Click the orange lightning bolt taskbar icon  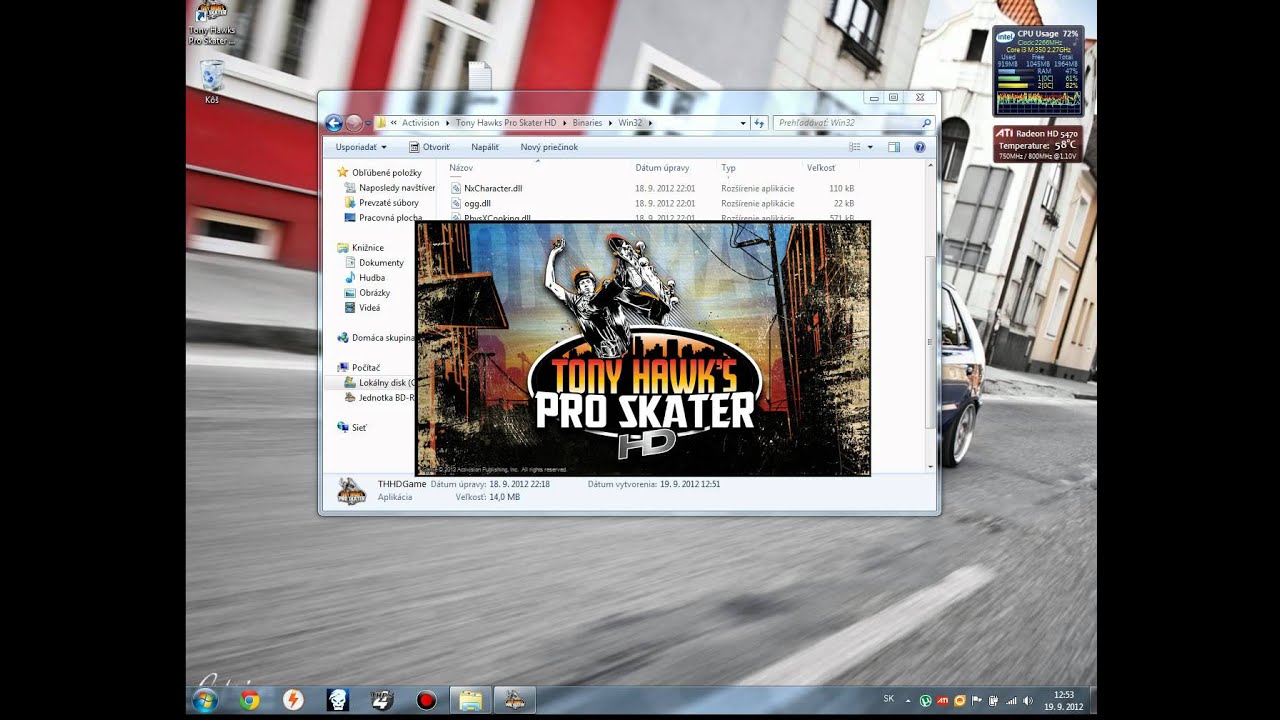point(293,700)
